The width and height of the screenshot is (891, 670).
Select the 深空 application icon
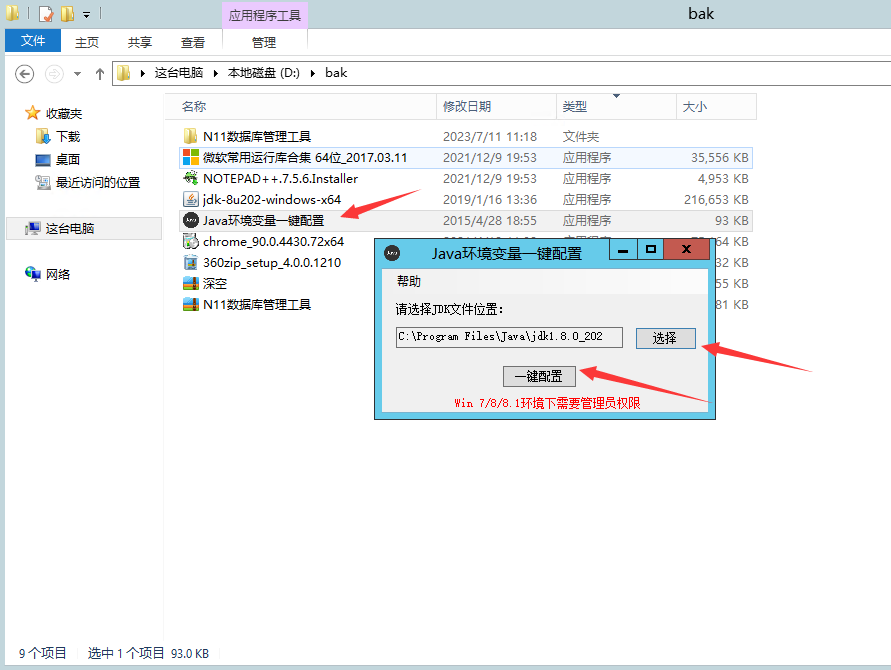point(215,283)
